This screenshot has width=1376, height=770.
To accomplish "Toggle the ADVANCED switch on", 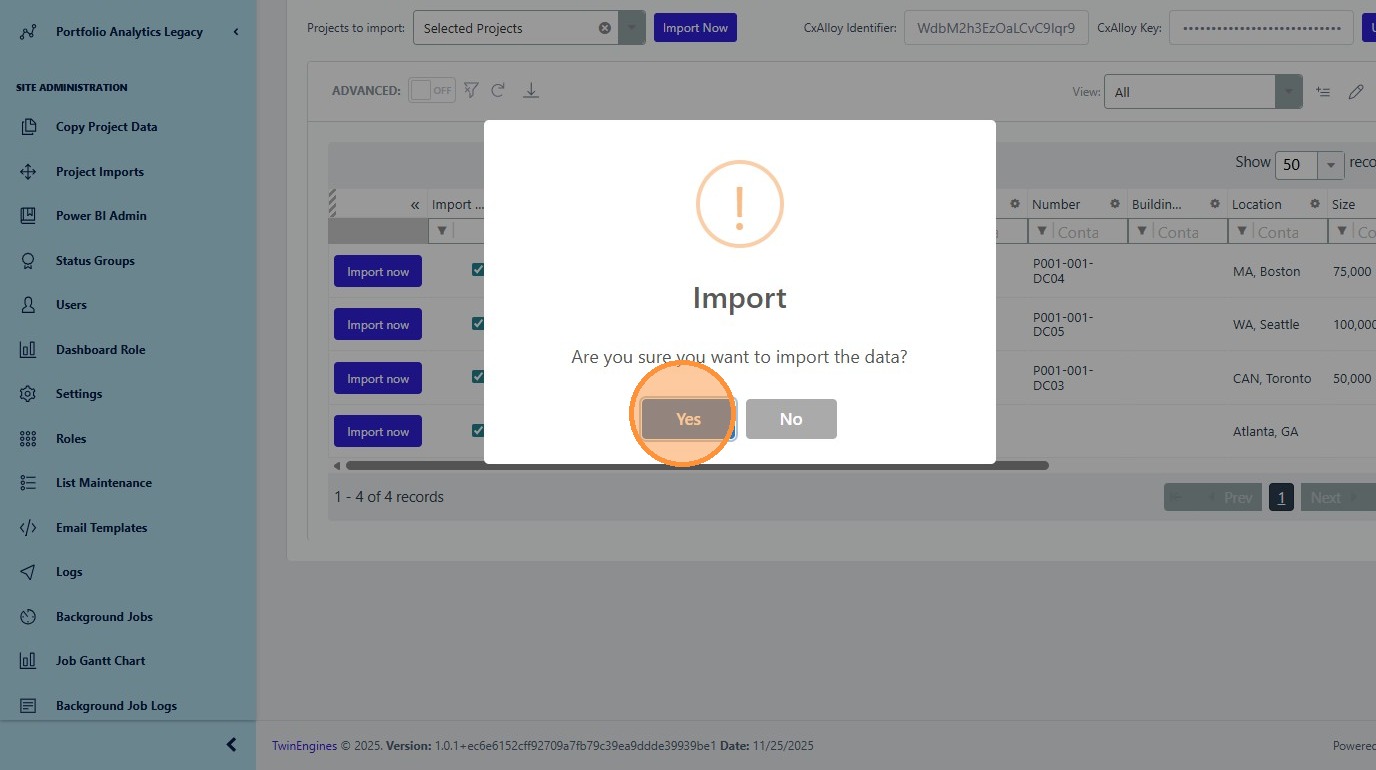I will pyautogui.click(x=432, y=90).
